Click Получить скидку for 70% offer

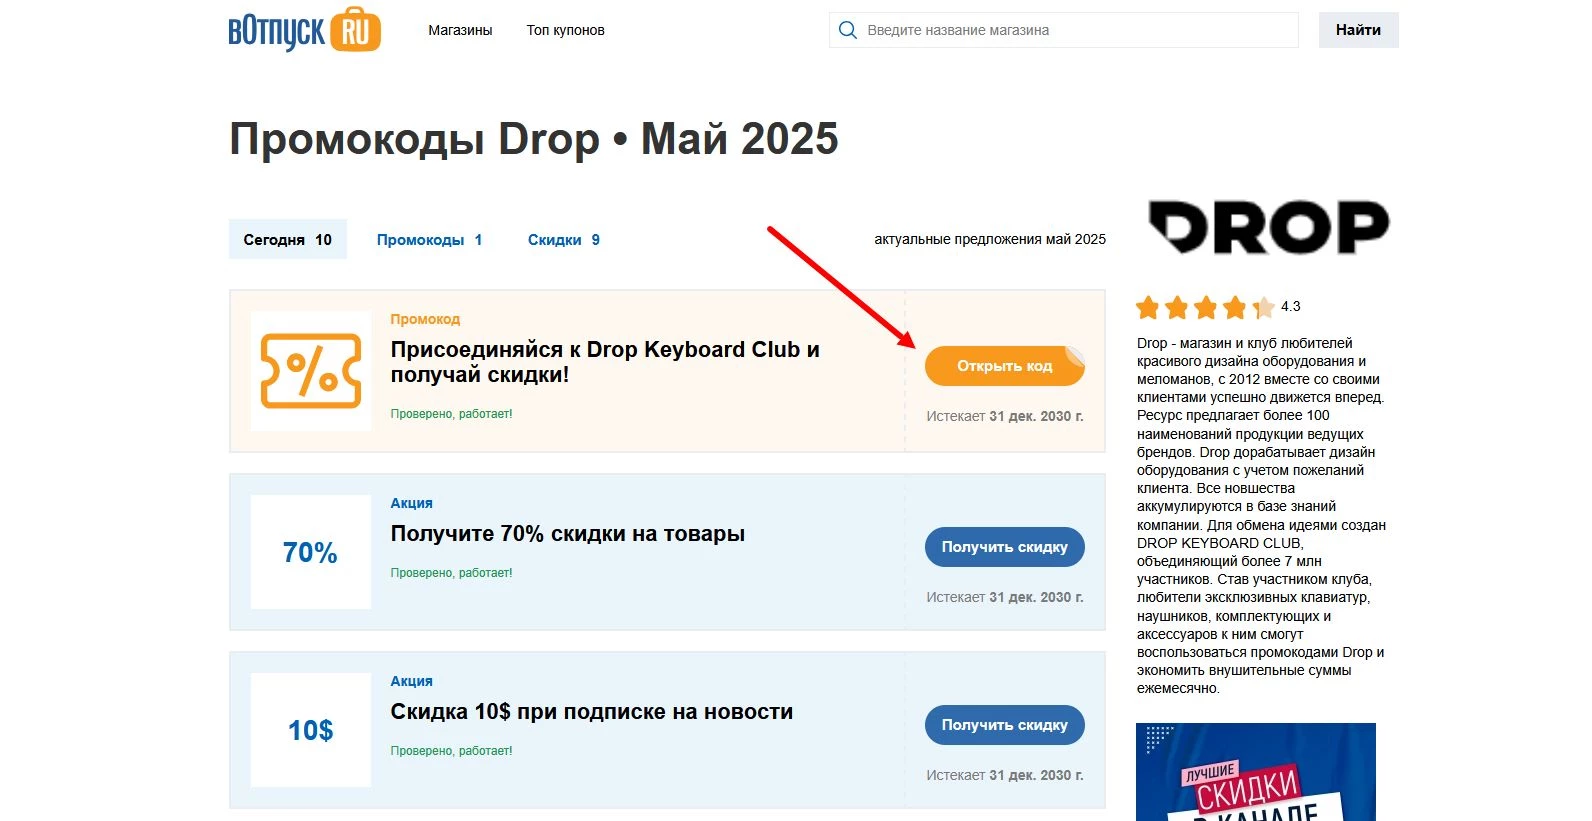coord(1005,547)
